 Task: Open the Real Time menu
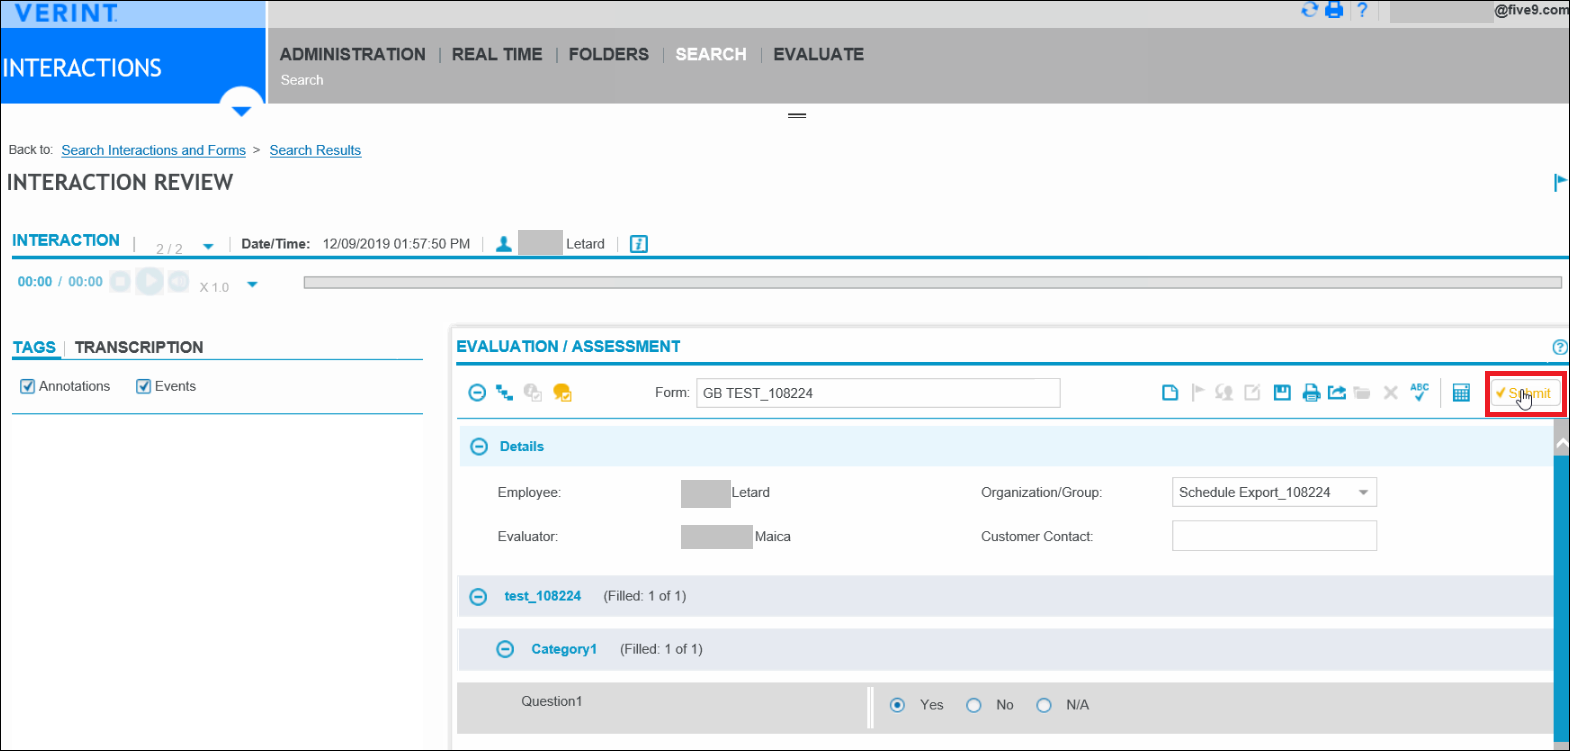497,54
